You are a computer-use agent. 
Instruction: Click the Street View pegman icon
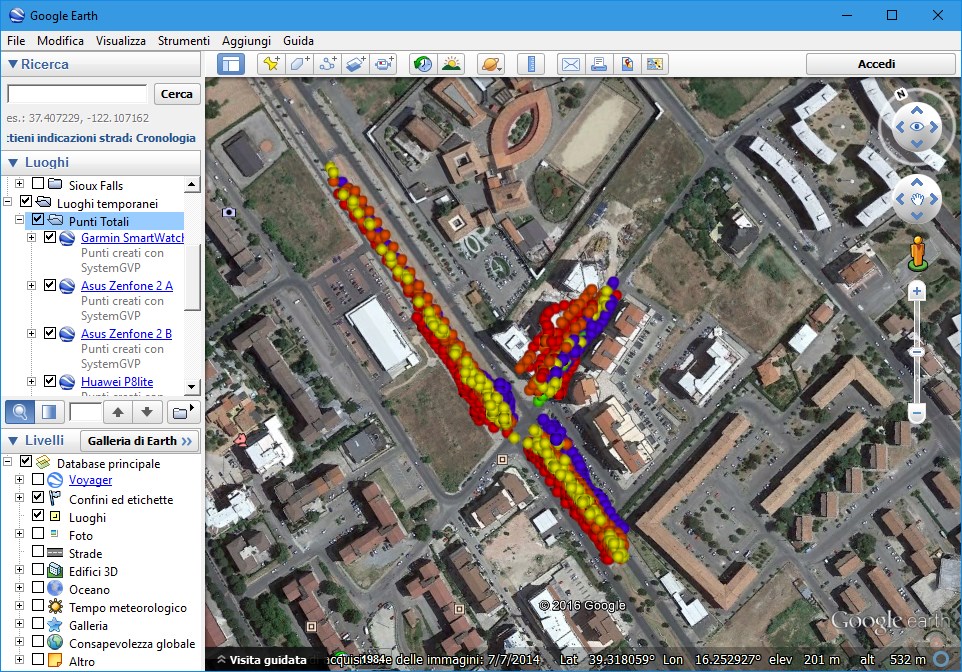pos(917,253)
